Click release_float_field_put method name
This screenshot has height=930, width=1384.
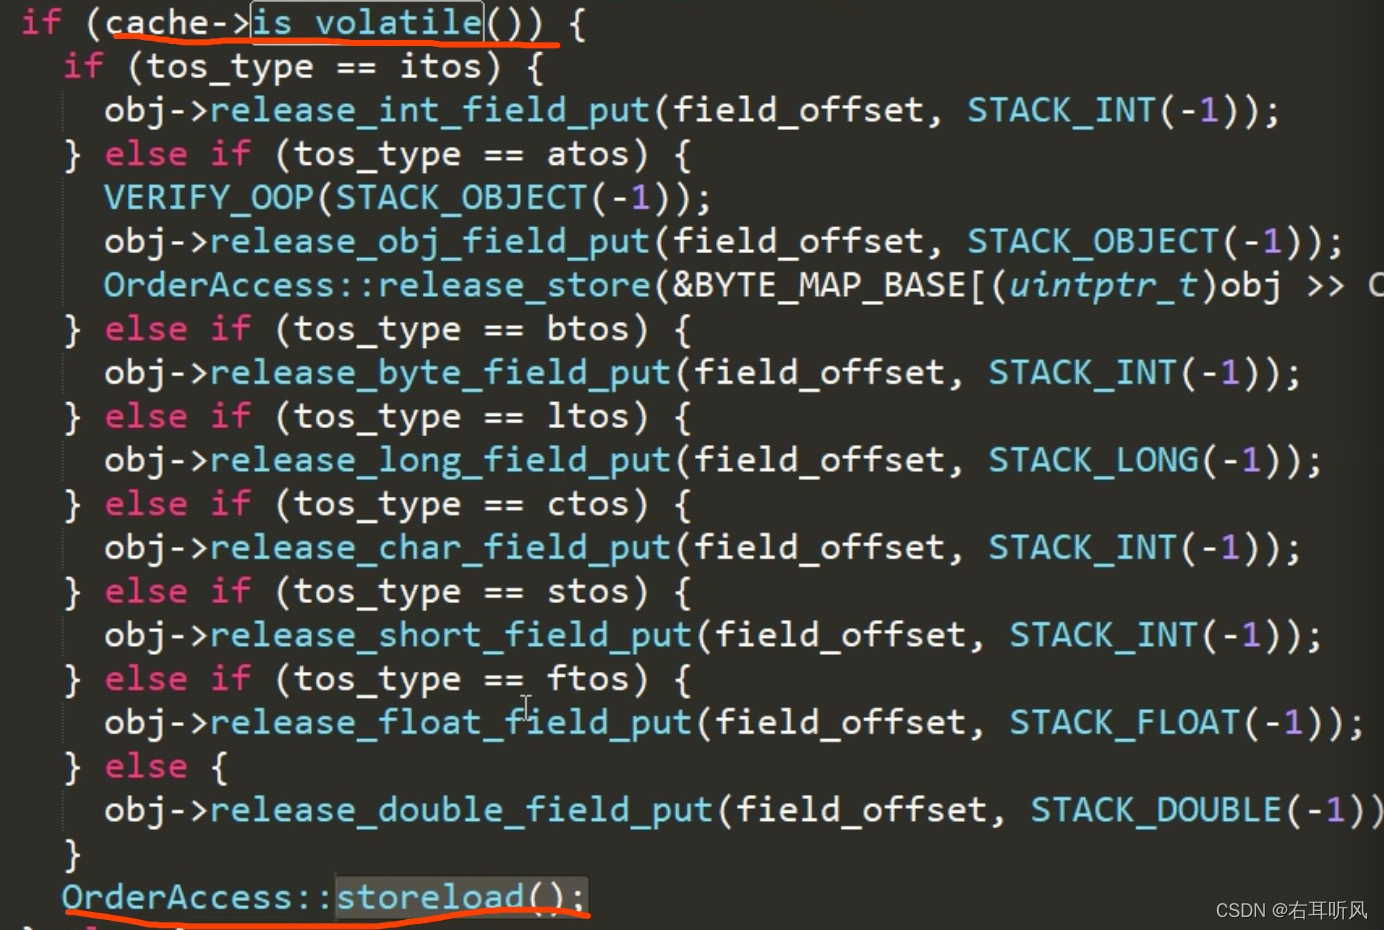[451, 723]
